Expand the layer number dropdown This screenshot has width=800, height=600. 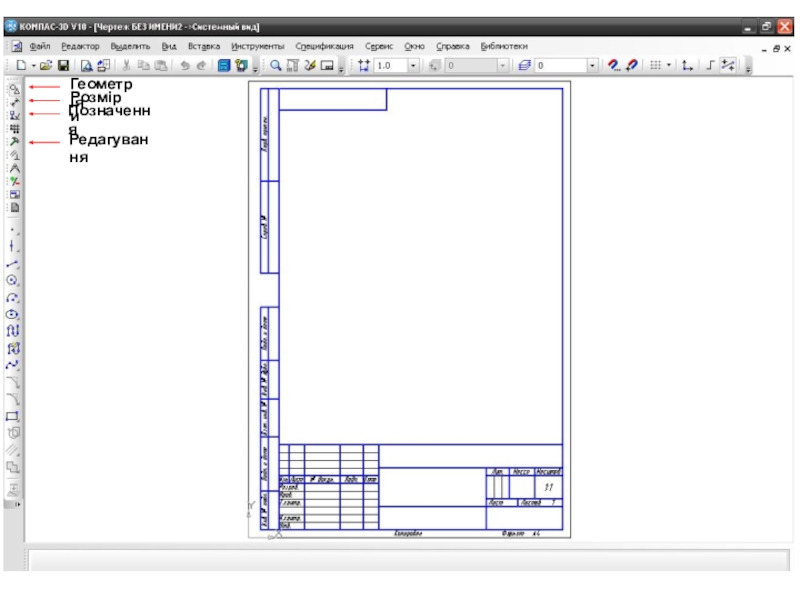pos(593,66)
